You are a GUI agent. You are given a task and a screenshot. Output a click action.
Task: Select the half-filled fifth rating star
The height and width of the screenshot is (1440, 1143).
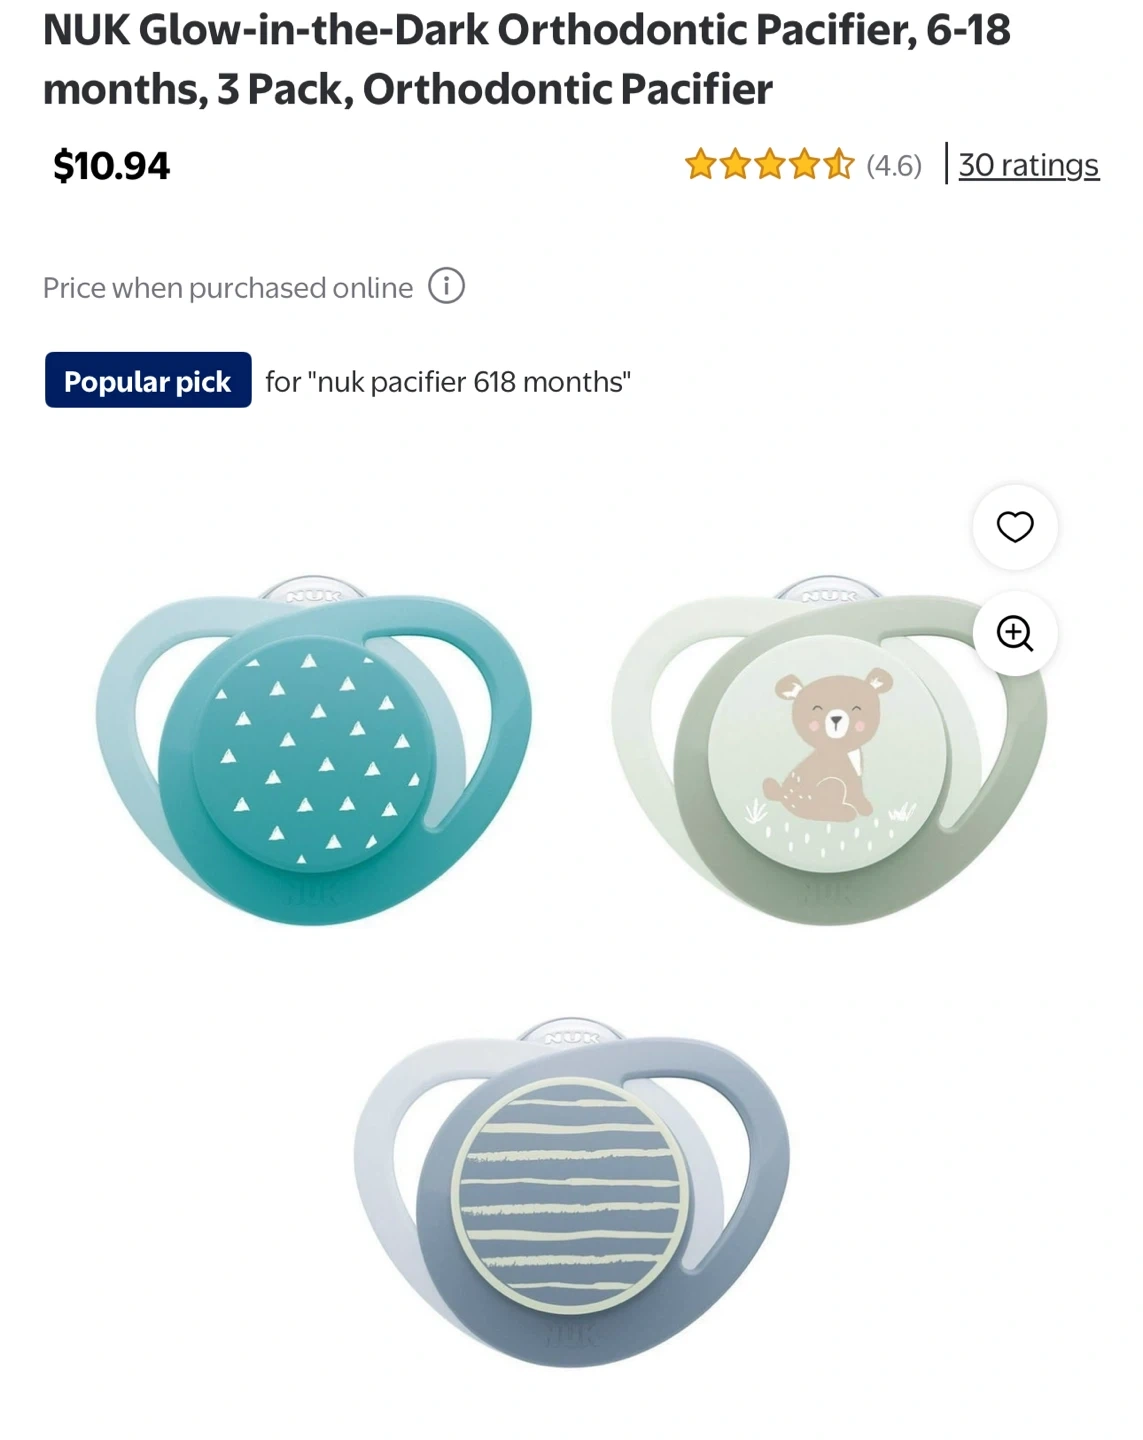(x=839, y=164)
